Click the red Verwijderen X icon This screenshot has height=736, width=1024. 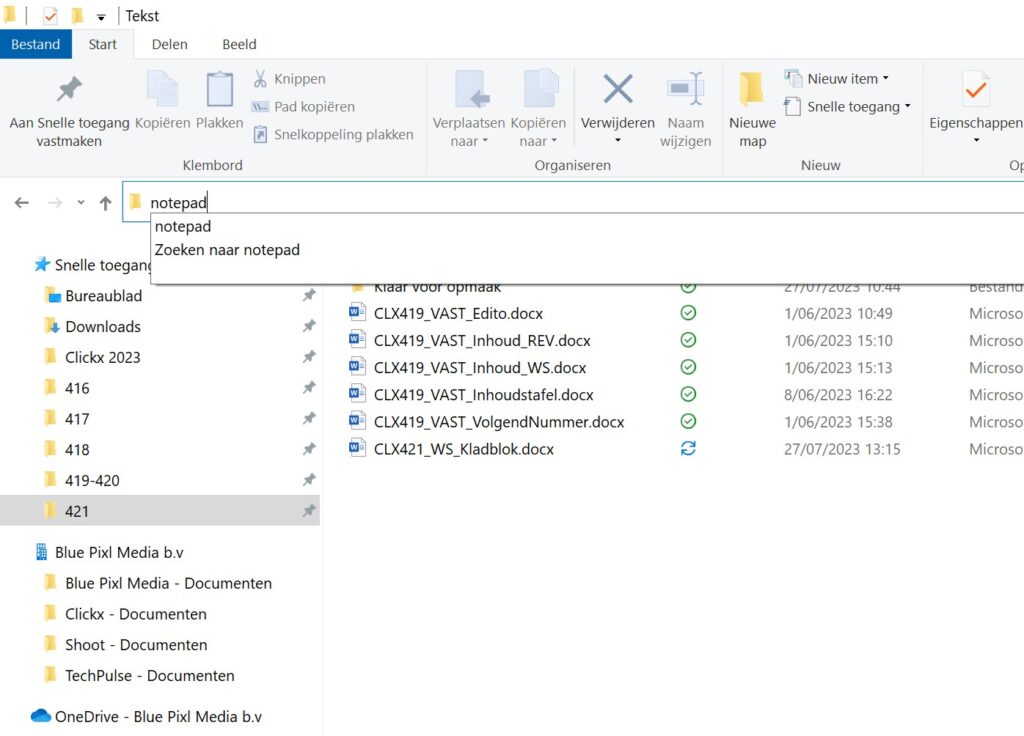(x=617, y=89)
